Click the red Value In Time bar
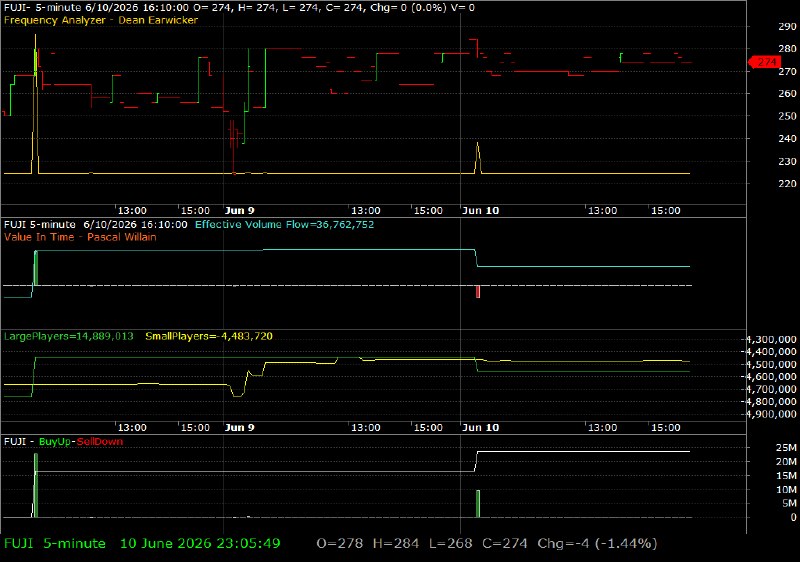Screen dimensions: 800x562 point(478,291)
